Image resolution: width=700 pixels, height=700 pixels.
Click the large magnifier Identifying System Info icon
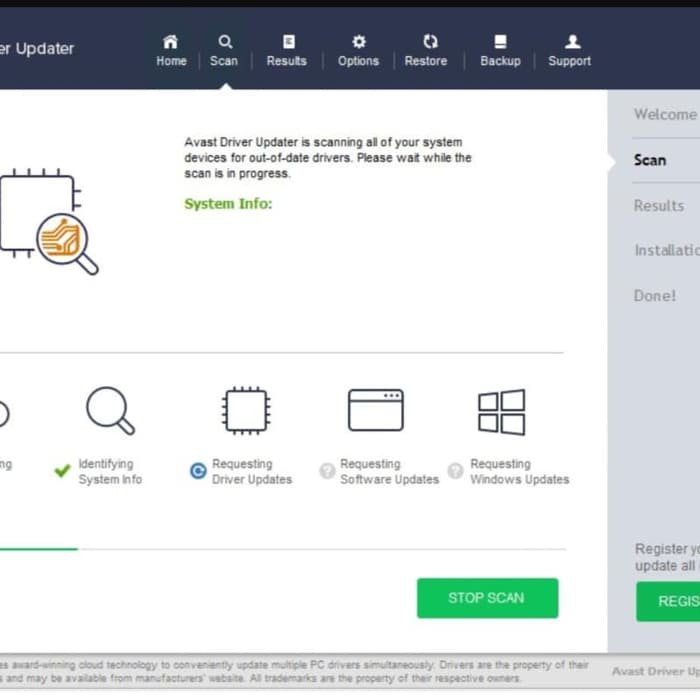point(110,411)
